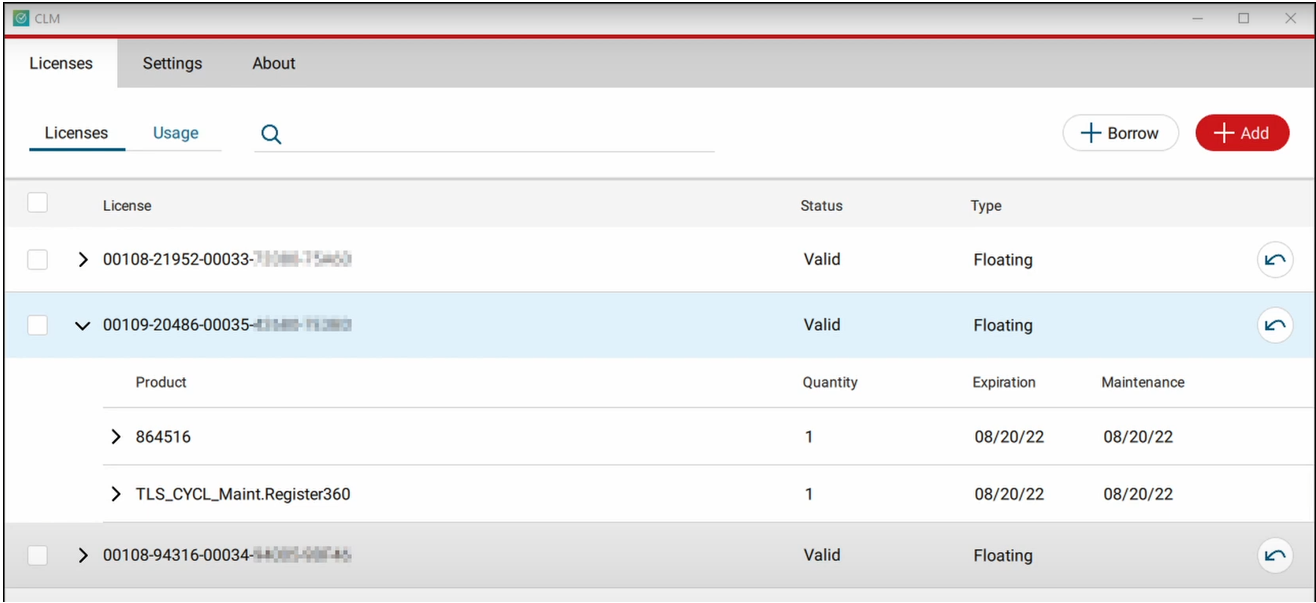Click the return icon for license 00108-94316-00034
1316x603 pixels.
(1274, 556)
